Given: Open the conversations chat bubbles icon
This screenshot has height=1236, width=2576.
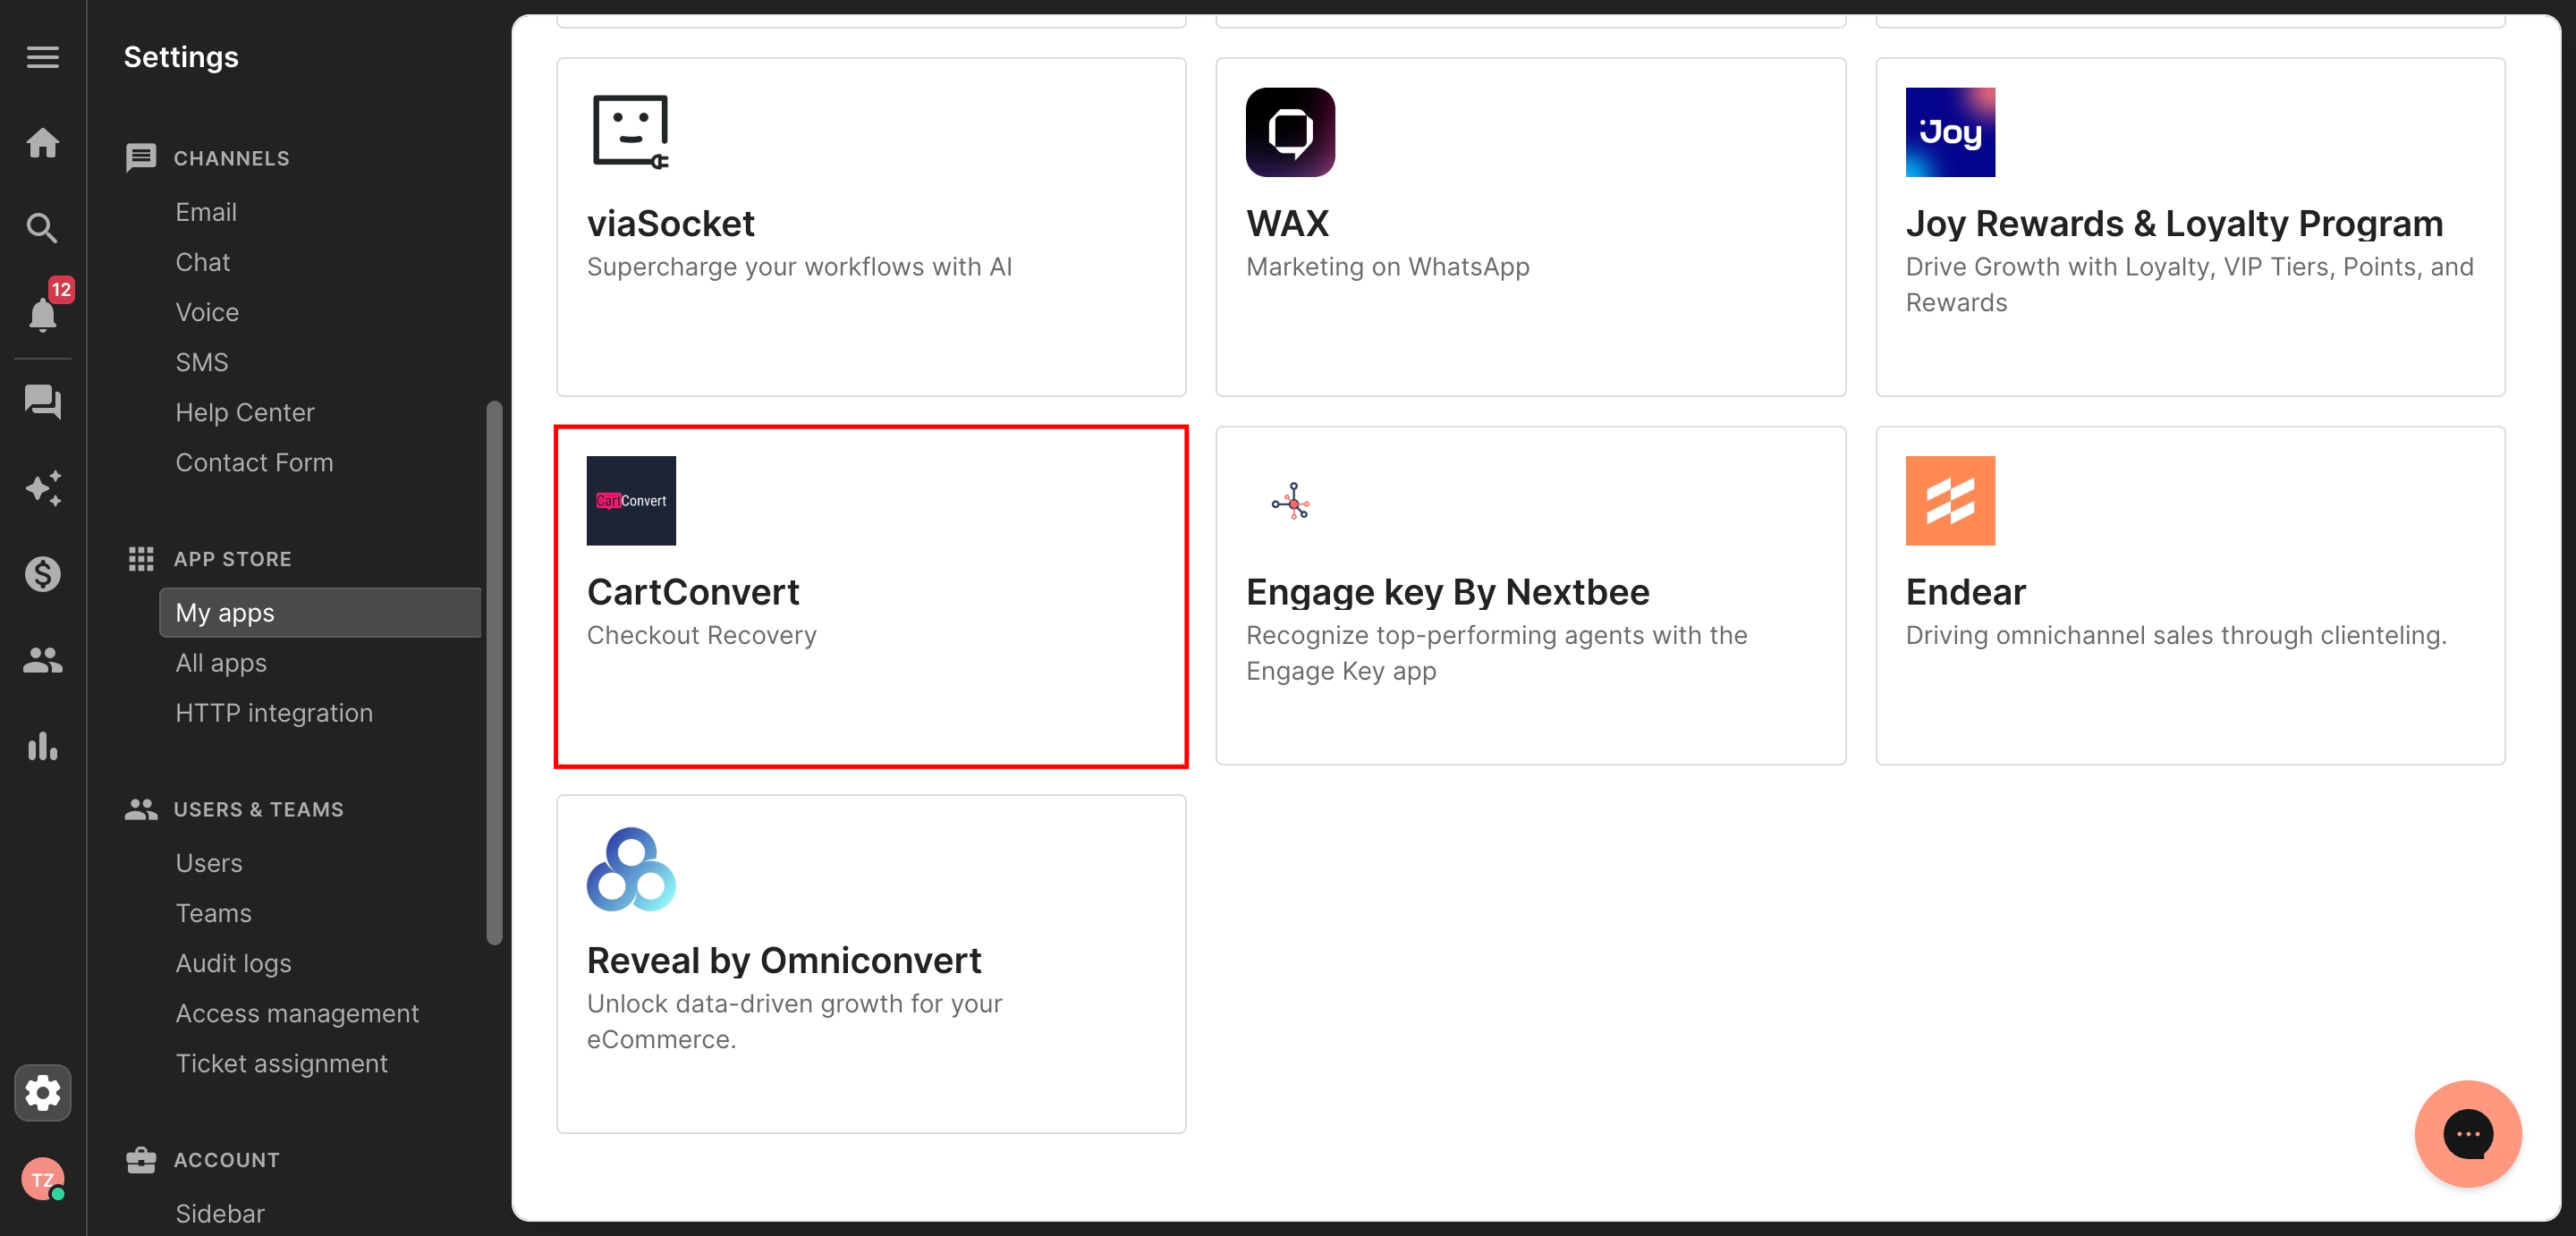Looking at the screenshot, I should click(42, 402).
